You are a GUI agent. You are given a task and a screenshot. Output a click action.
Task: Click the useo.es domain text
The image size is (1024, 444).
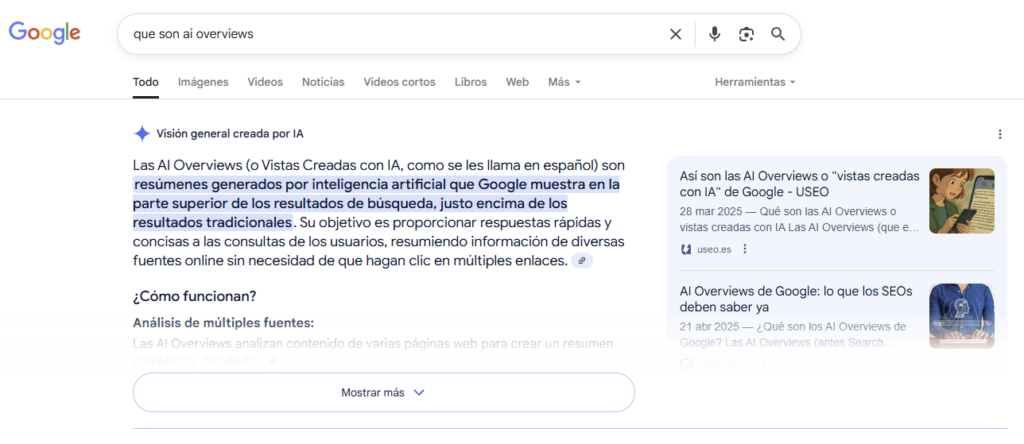tap(714, 249)
